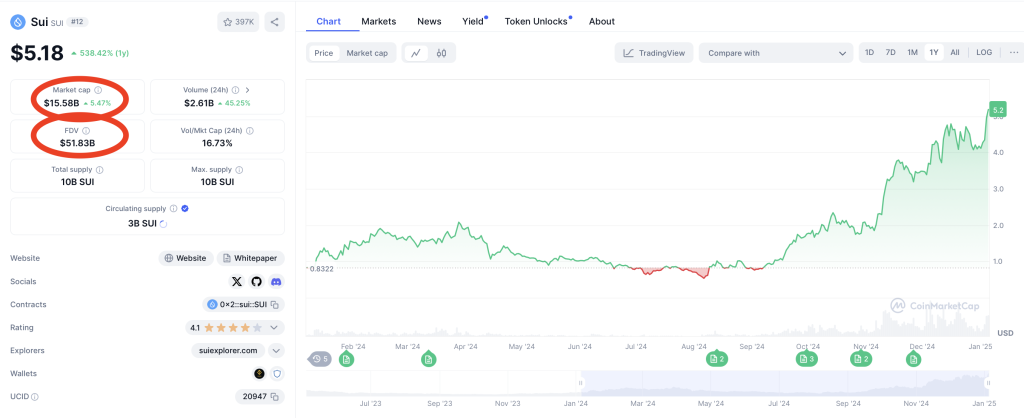This screenshot has height=418, width=1024.
Task: Open the shield wallet icon
Action: tap(277, 374)
